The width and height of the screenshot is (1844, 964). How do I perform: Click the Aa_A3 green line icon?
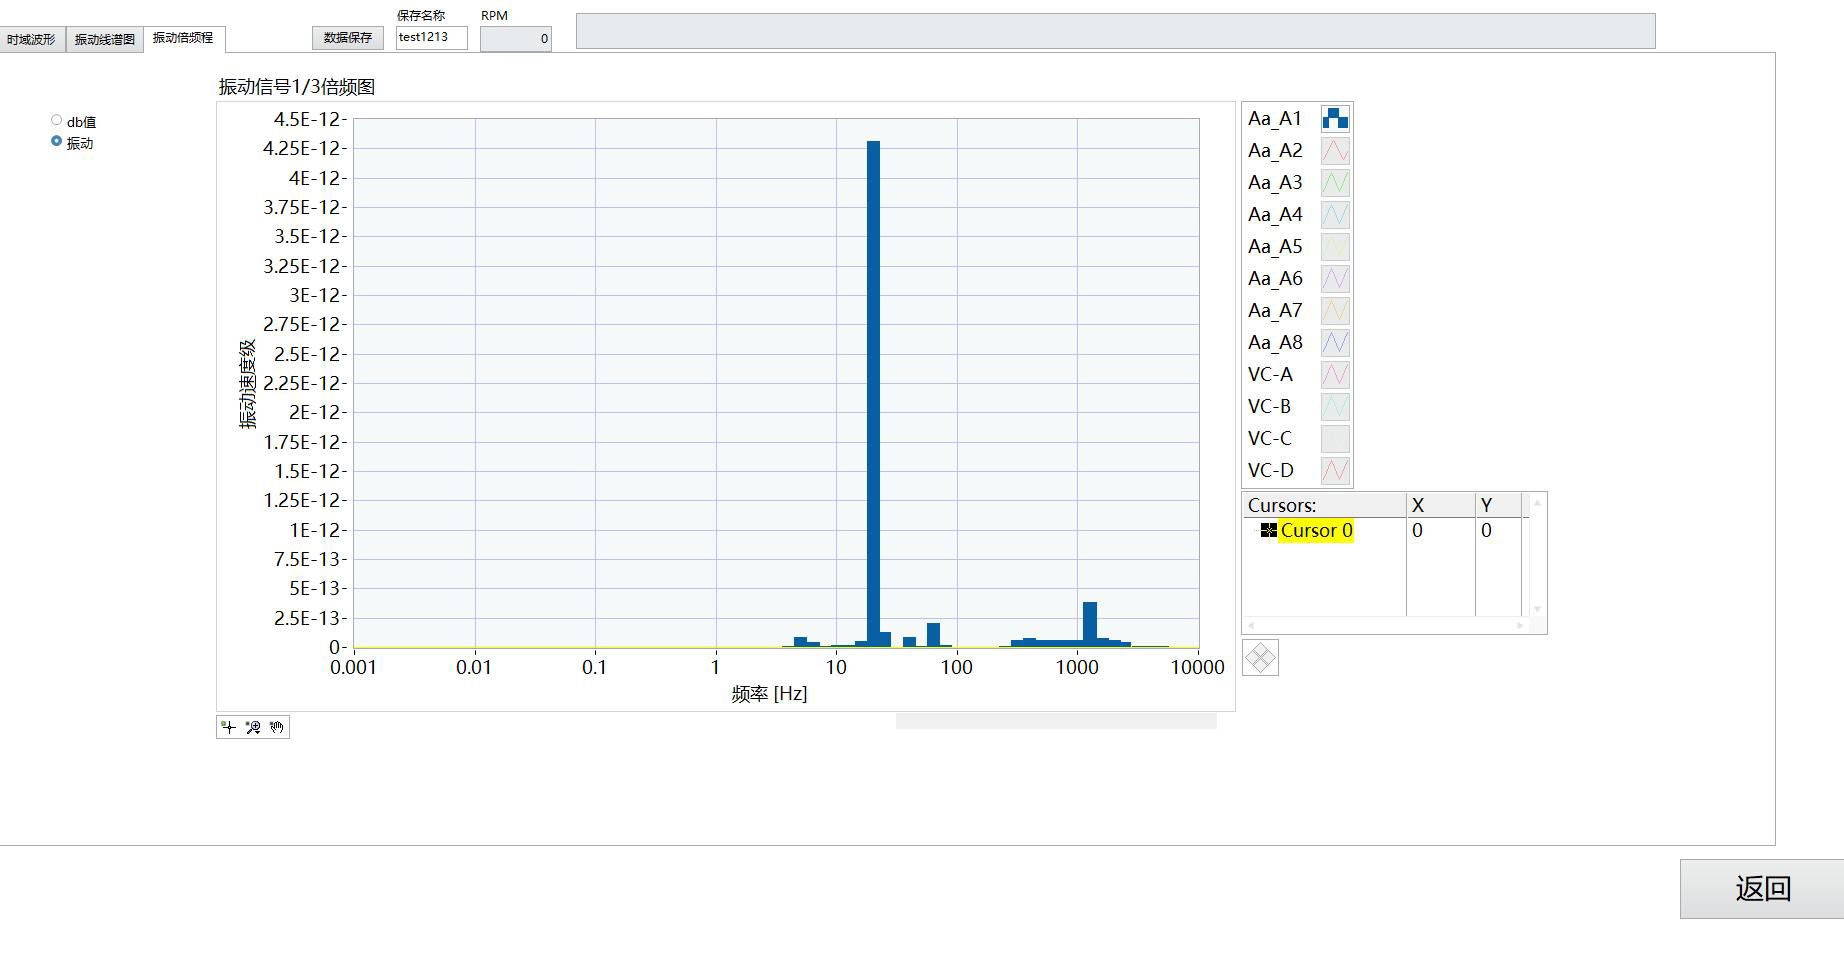coord(1335,183)
